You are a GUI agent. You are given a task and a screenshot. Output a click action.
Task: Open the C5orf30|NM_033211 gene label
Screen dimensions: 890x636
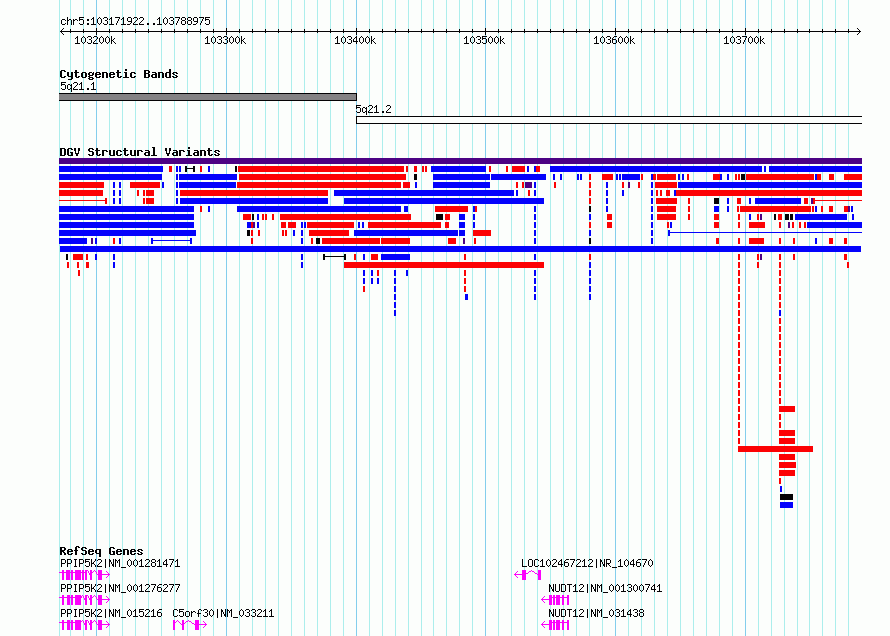pyautogui.click(x=223, y=613)
